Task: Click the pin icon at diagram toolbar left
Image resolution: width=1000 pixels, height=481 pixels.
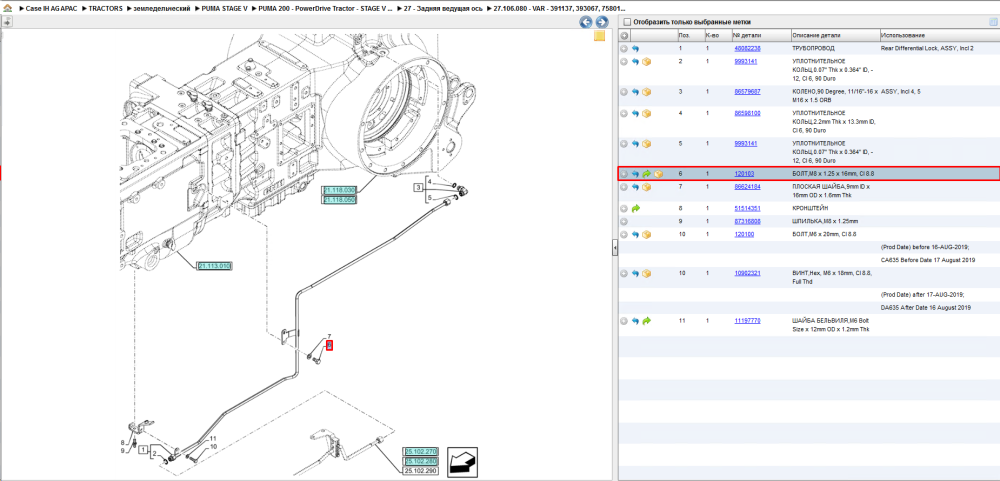Action: click(x=6, y=22)
